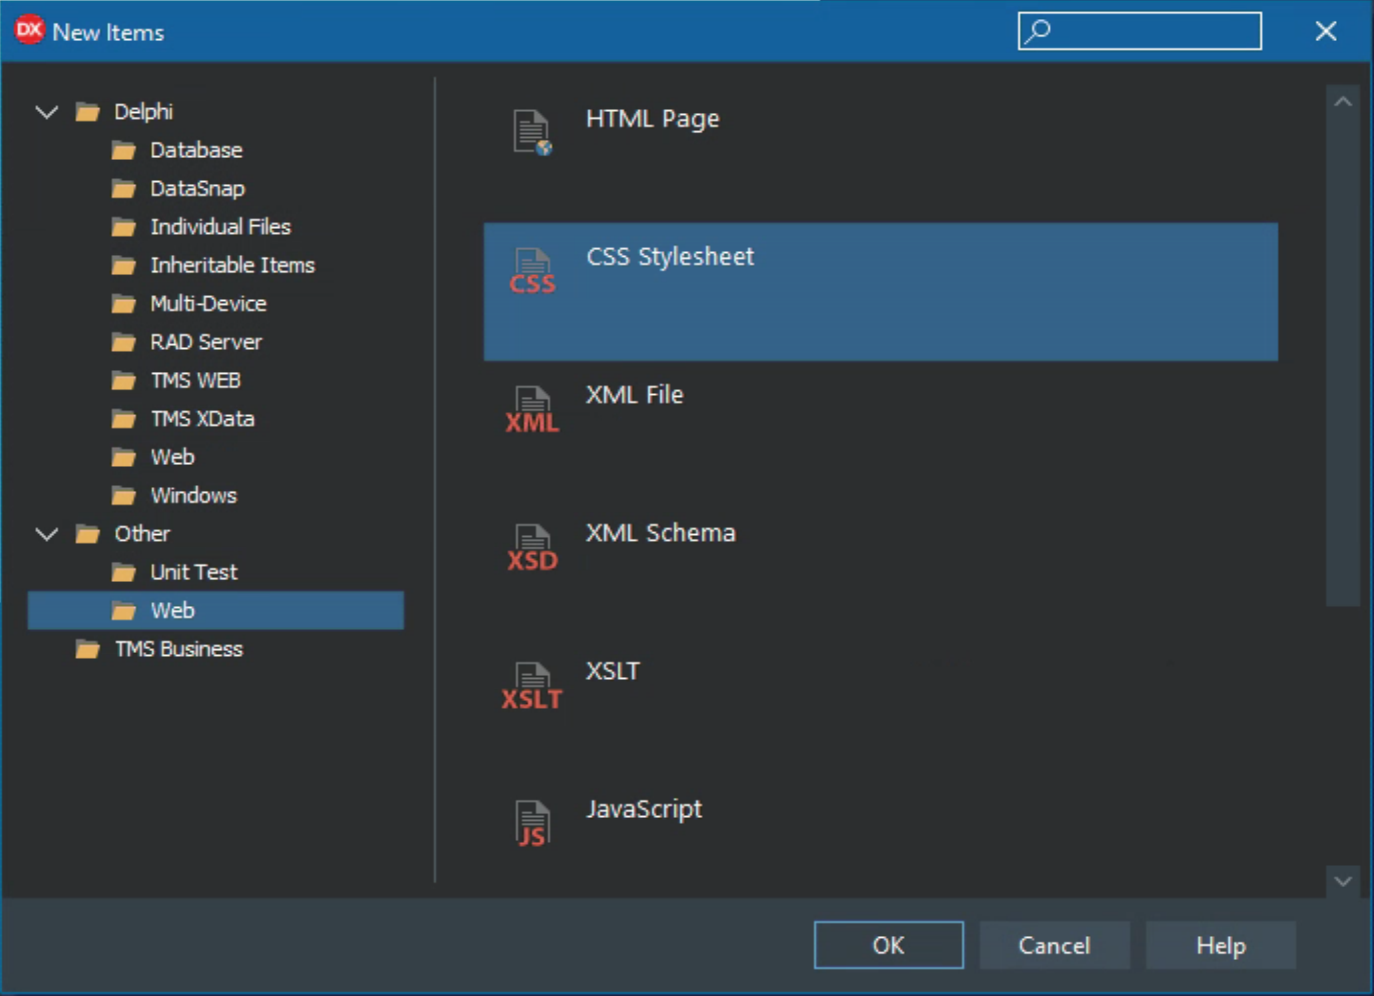Select the TMS Business category
The height and width of the screenshot is (996, 1374).
[x=178, y=649]
